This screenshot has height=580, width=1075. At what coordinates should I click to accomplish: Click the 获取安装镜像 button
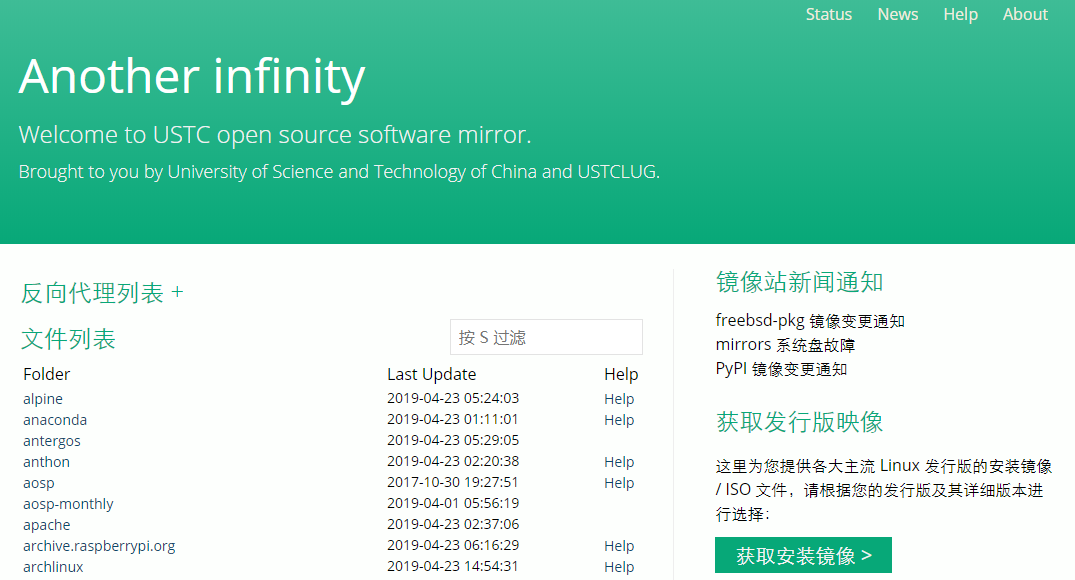pos(803,555)
